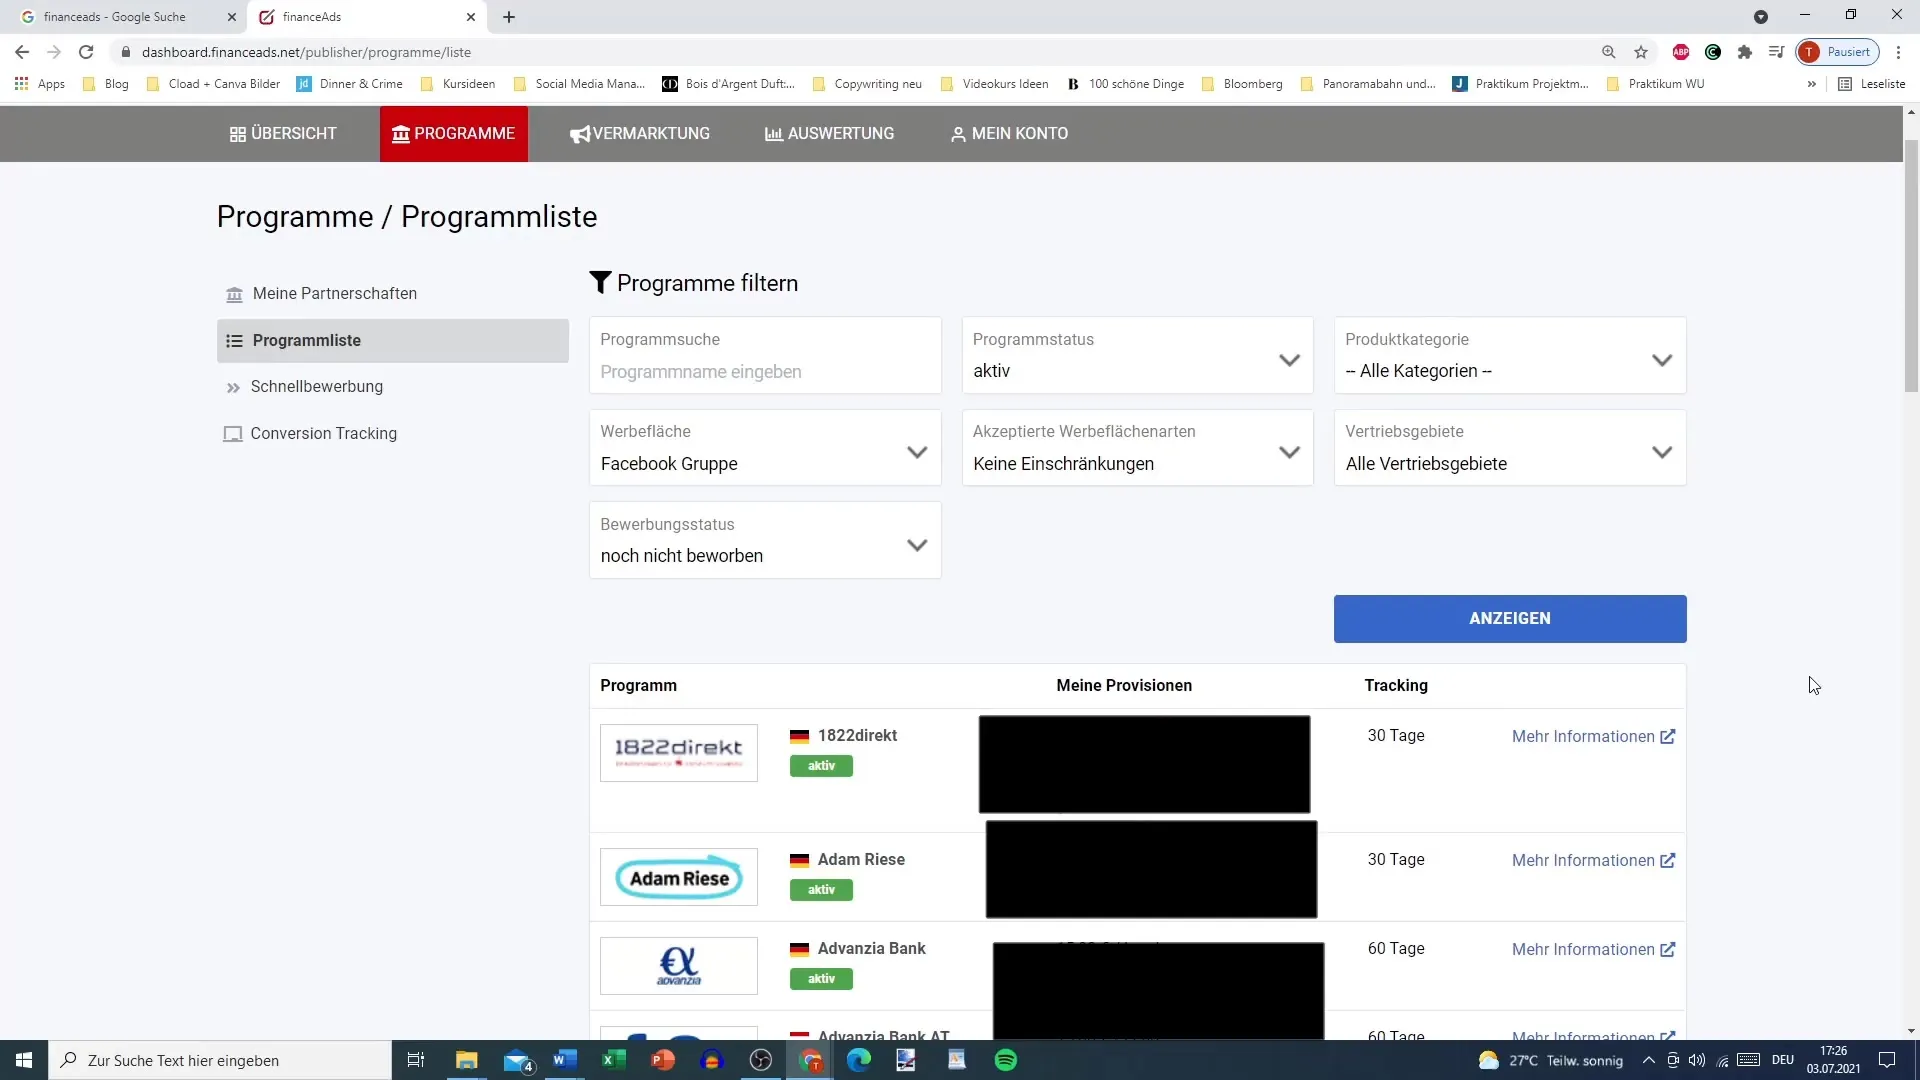Open the Mail app on taskbar
The width and height of the screenshot is (1920, 1080).
tap(517, 1060)
